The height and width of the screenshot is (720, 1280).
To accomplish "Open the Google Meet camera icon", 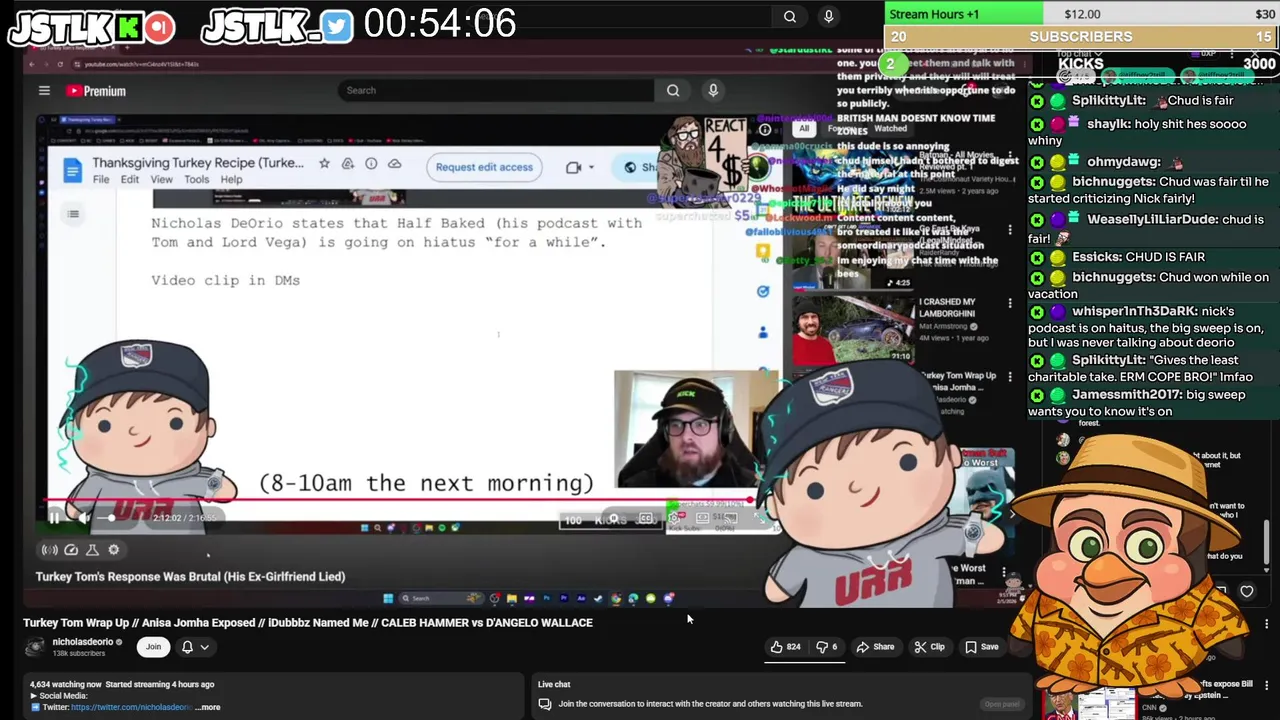I will click(x=574, y=167).
